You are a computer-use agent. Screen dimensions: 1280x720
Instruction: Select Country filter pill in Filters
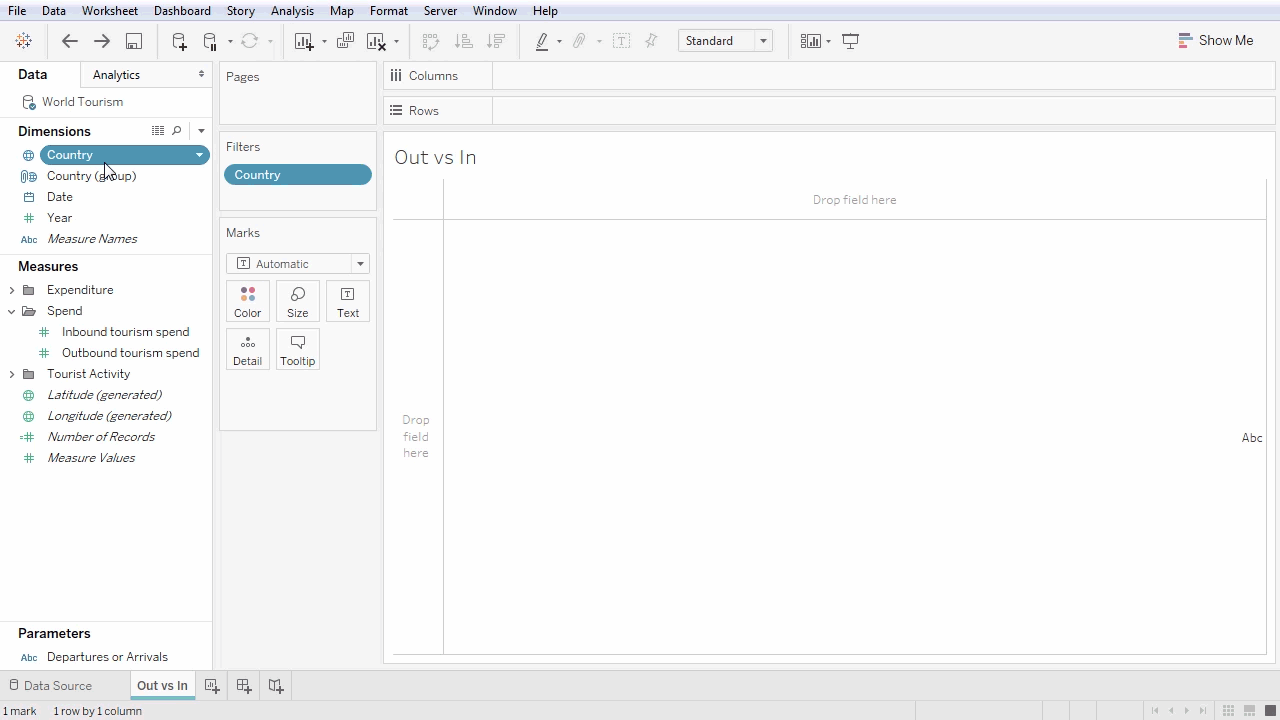[298, 175]
